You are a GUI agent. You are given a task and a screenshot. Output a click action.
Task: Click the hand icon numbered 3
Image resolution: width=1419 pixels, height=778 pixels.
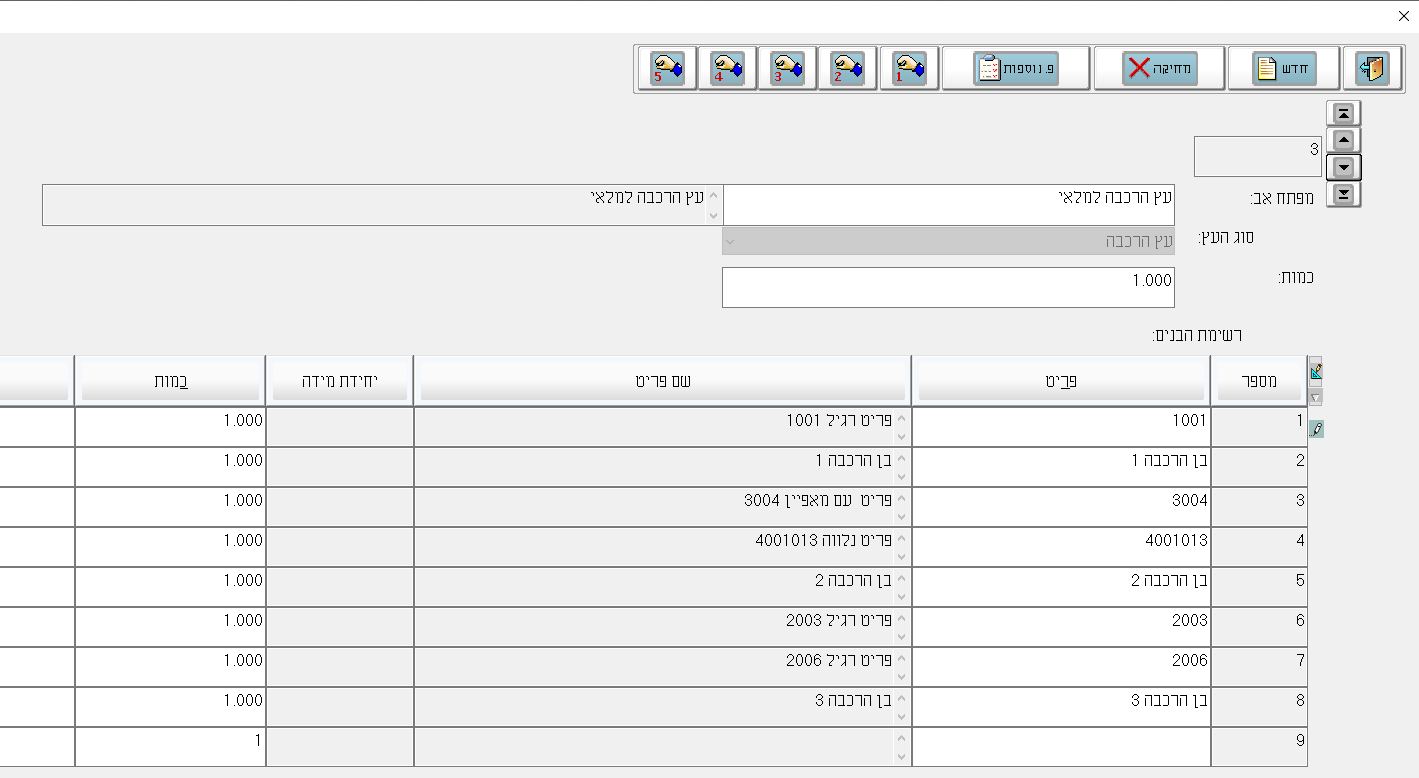(x=787, y=69)
